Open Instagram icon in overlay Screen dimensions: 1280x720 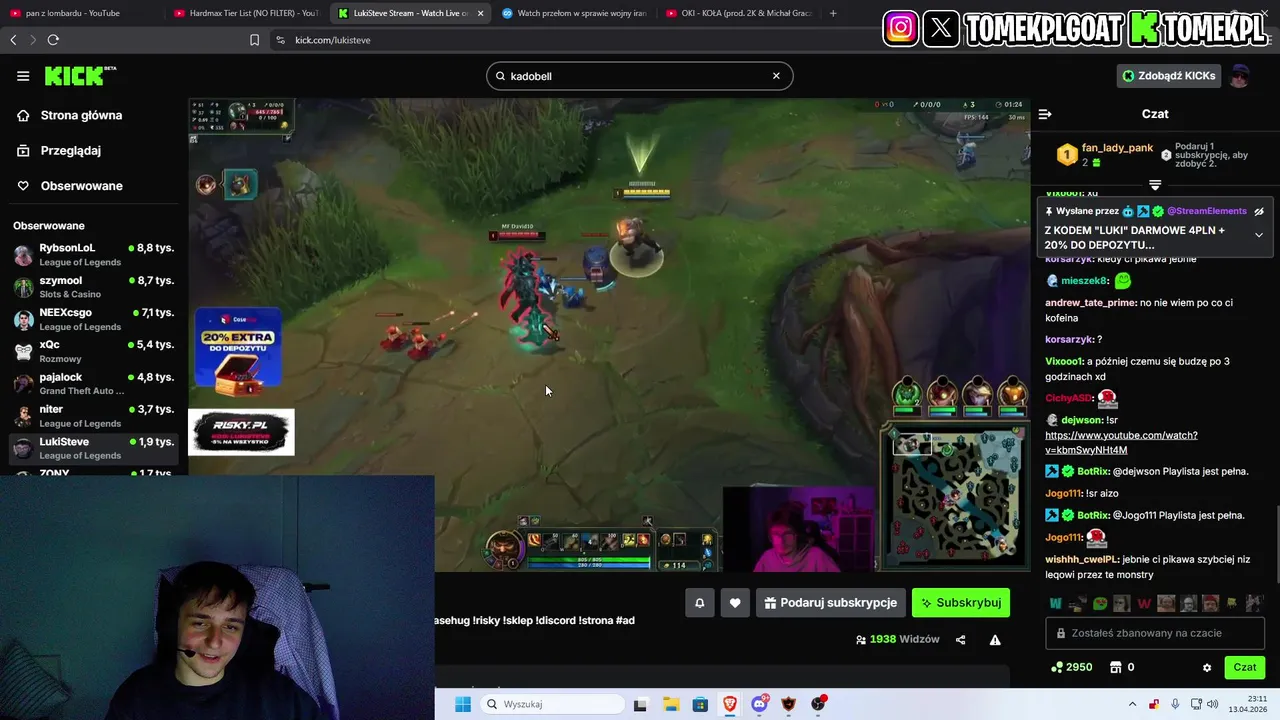(900, 28)
